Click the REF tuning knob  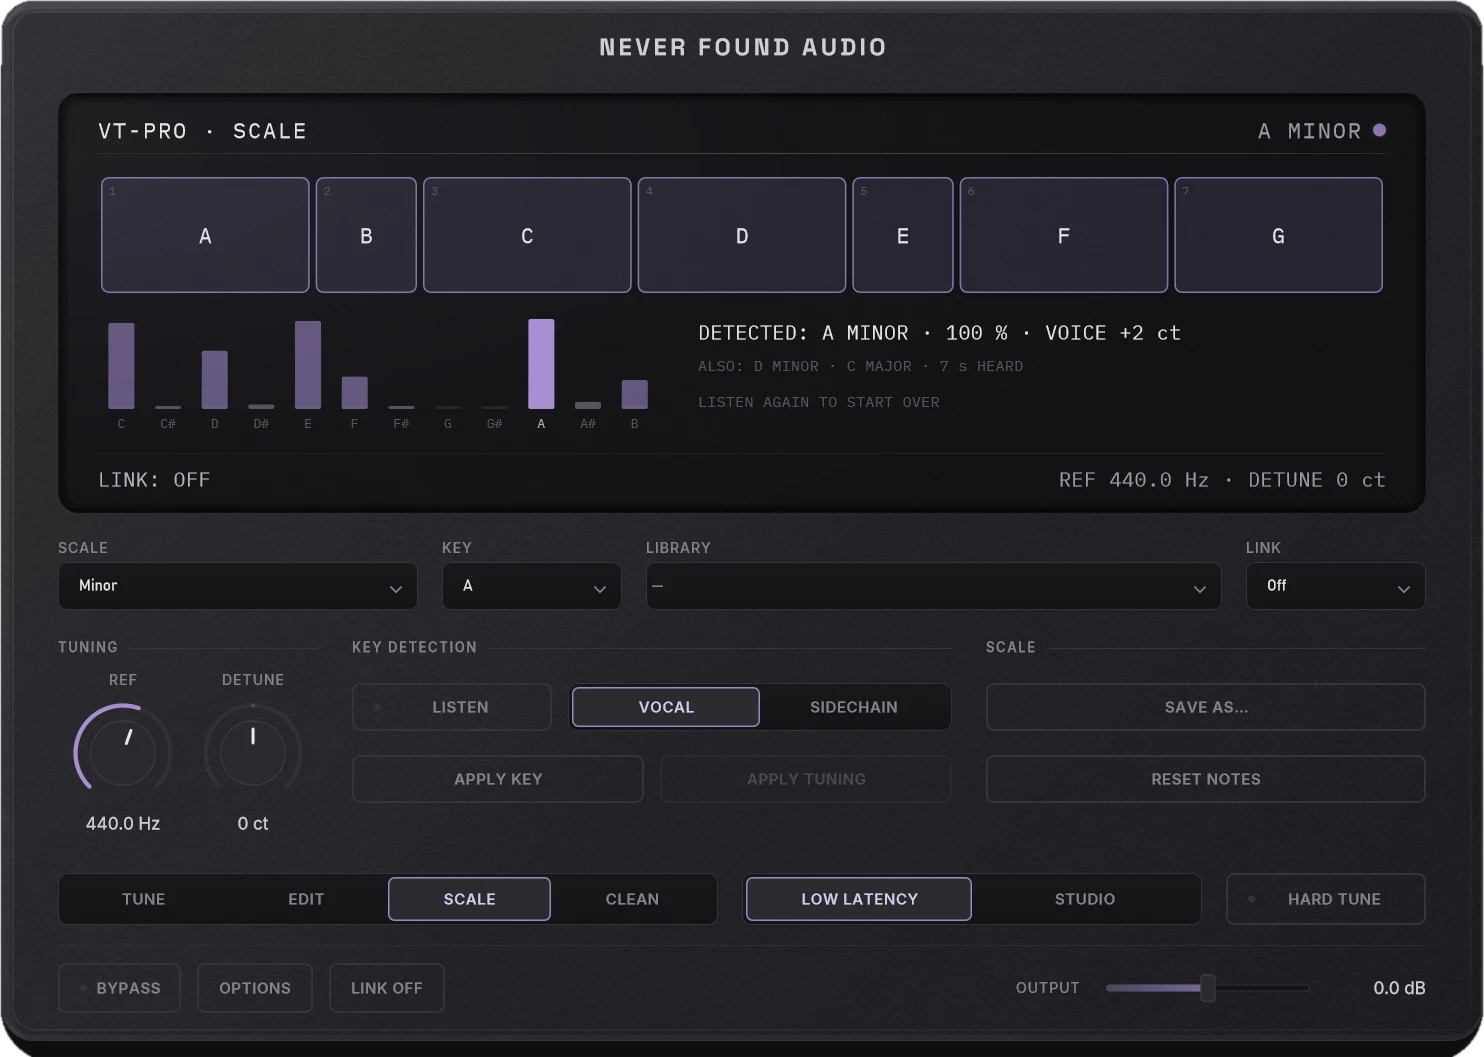click(x=123, y=752)
